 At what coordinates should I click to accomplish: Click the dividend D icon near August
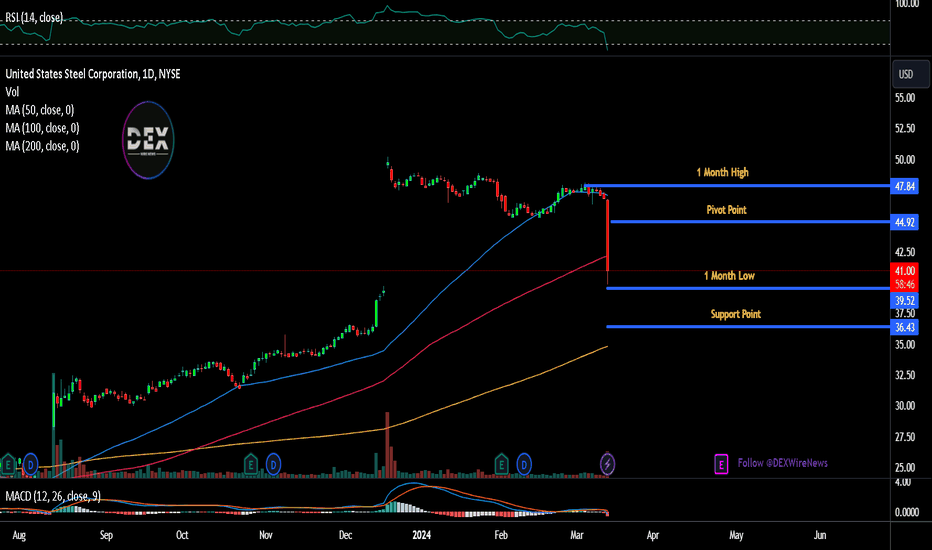(30, 464)
